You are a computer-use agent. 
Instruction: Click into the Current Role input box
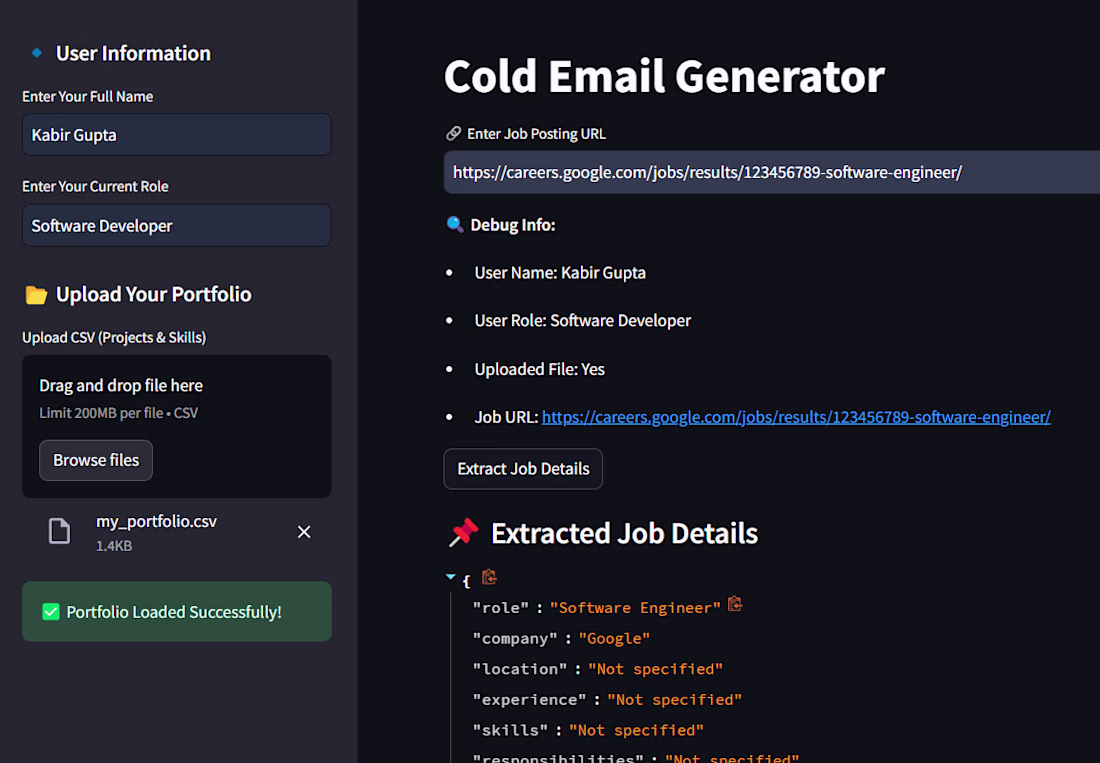(x=176, y=226)
